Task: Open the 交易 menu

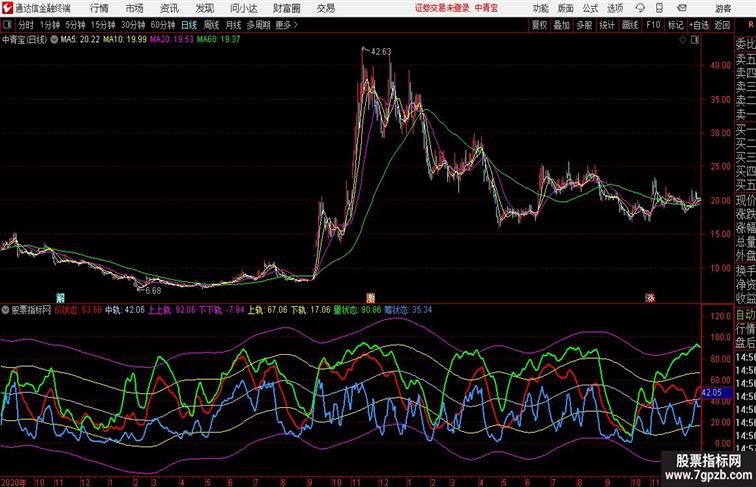Action: pyautogui.click(x=326, y=8)
